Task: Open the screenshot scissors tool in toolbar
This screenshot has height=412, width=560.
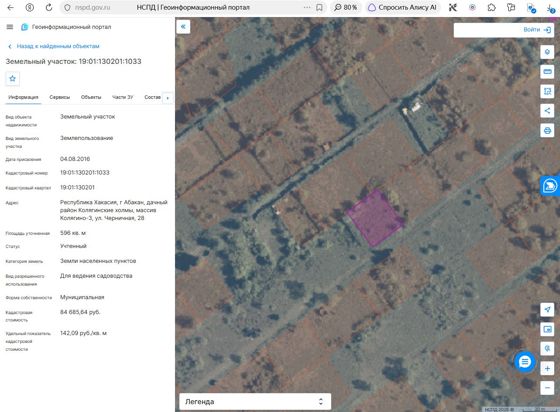Action: (x=453, y=7)
